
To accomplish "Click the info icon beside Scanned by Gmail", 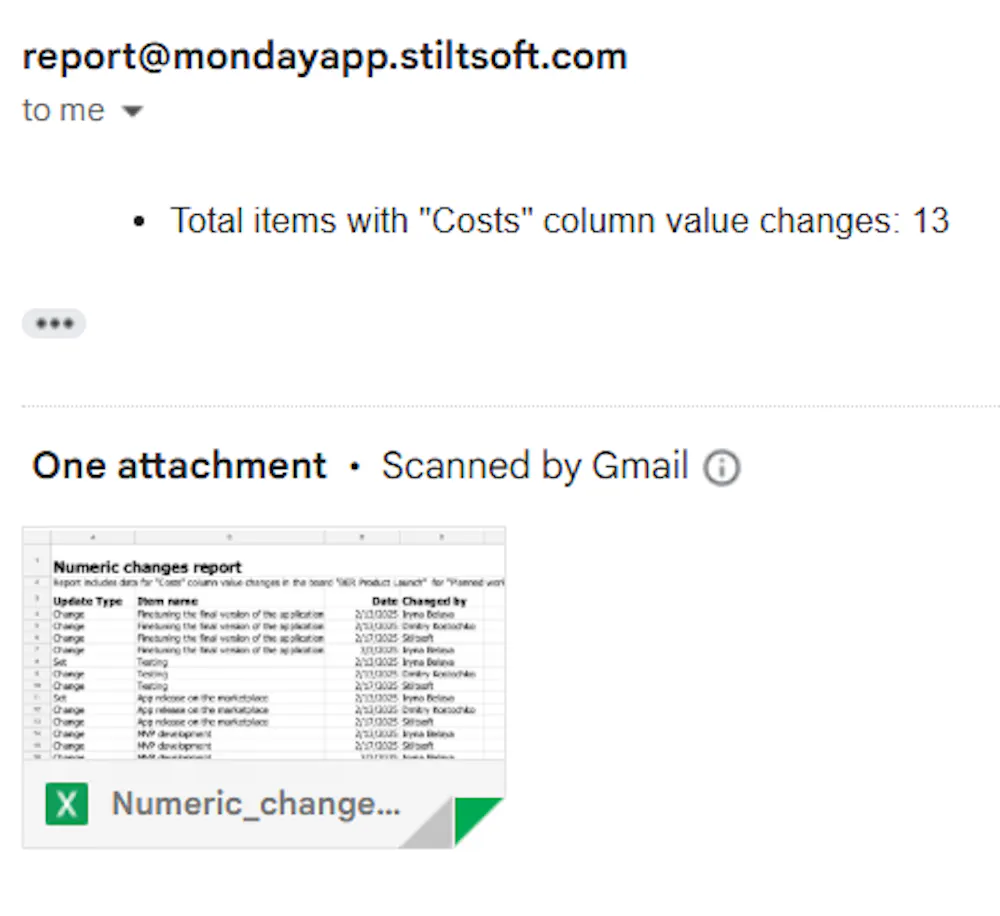I will [721, 467].
